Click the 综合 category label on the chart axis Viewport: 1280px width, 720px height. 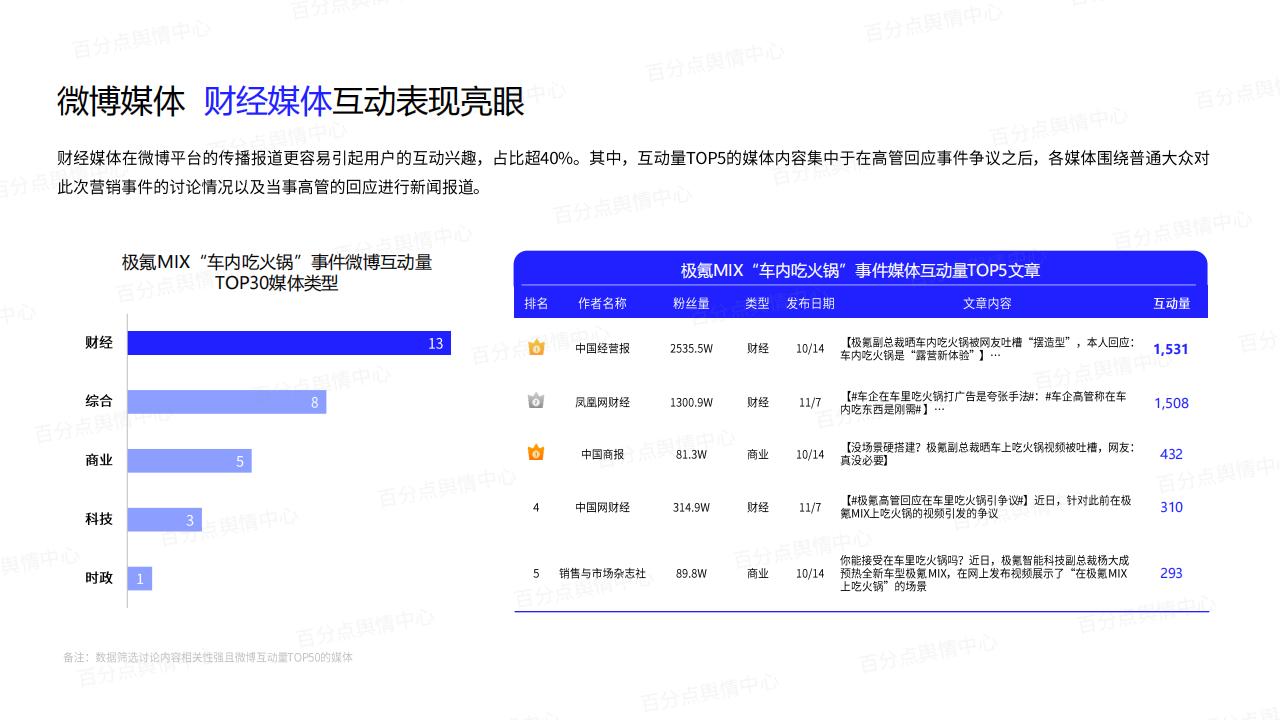point(99,401)
